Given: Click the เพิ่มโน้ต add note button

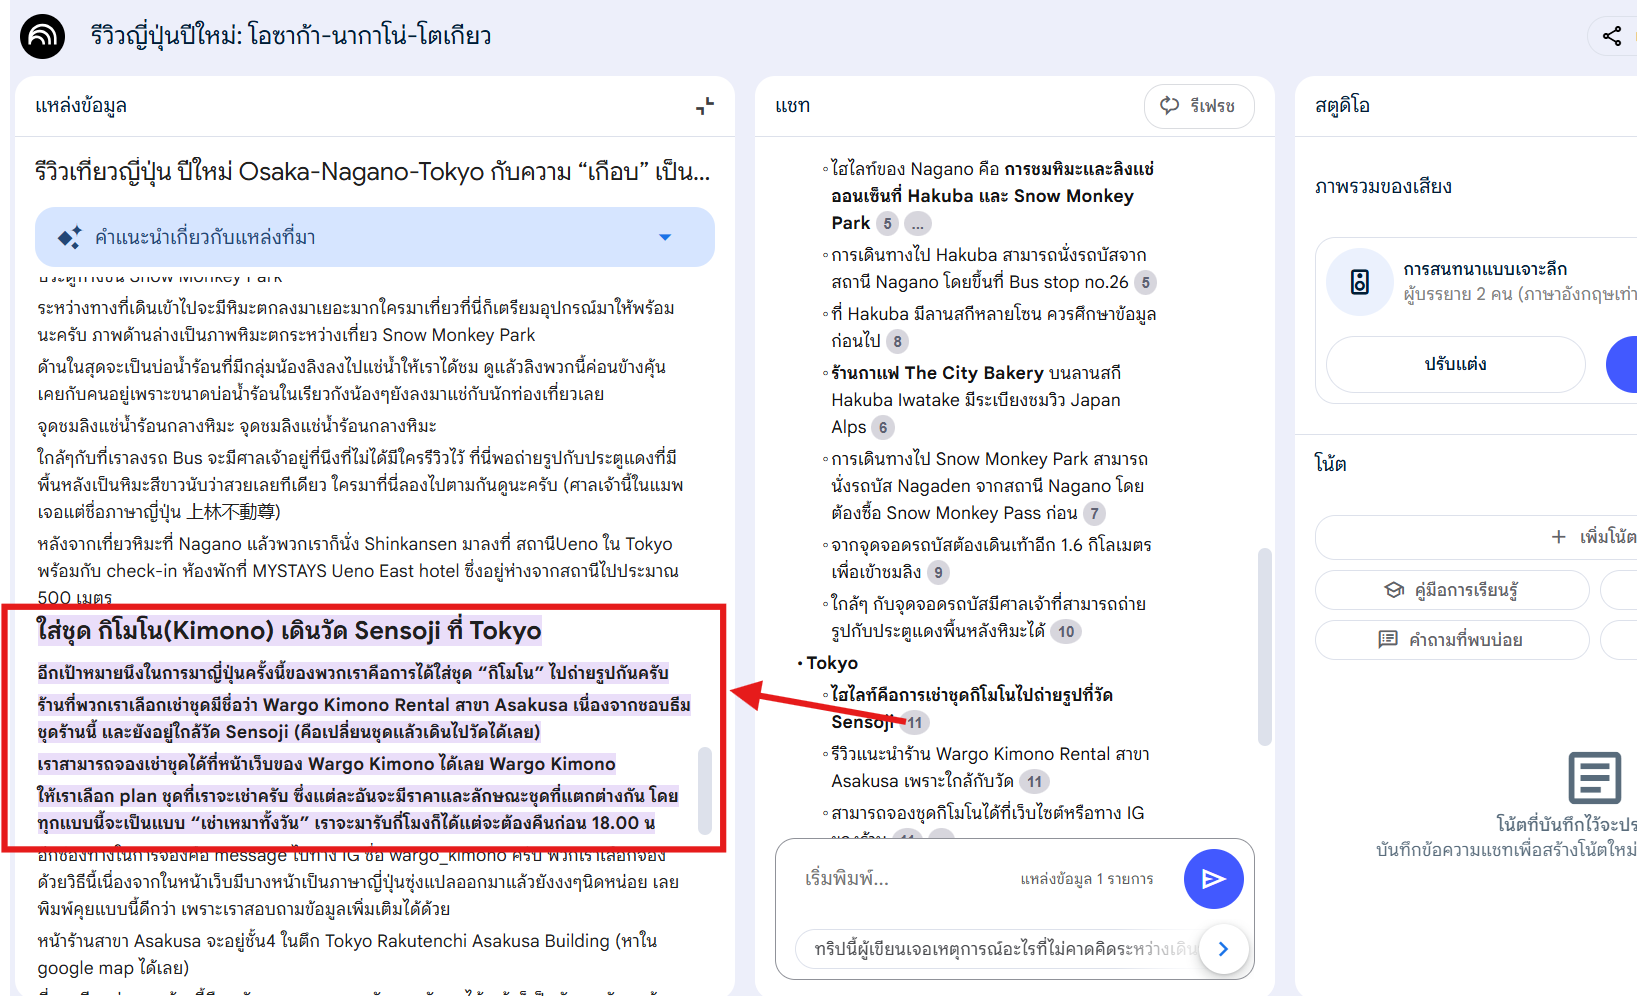Looking at the screenshot, I should coord(1590,537).
